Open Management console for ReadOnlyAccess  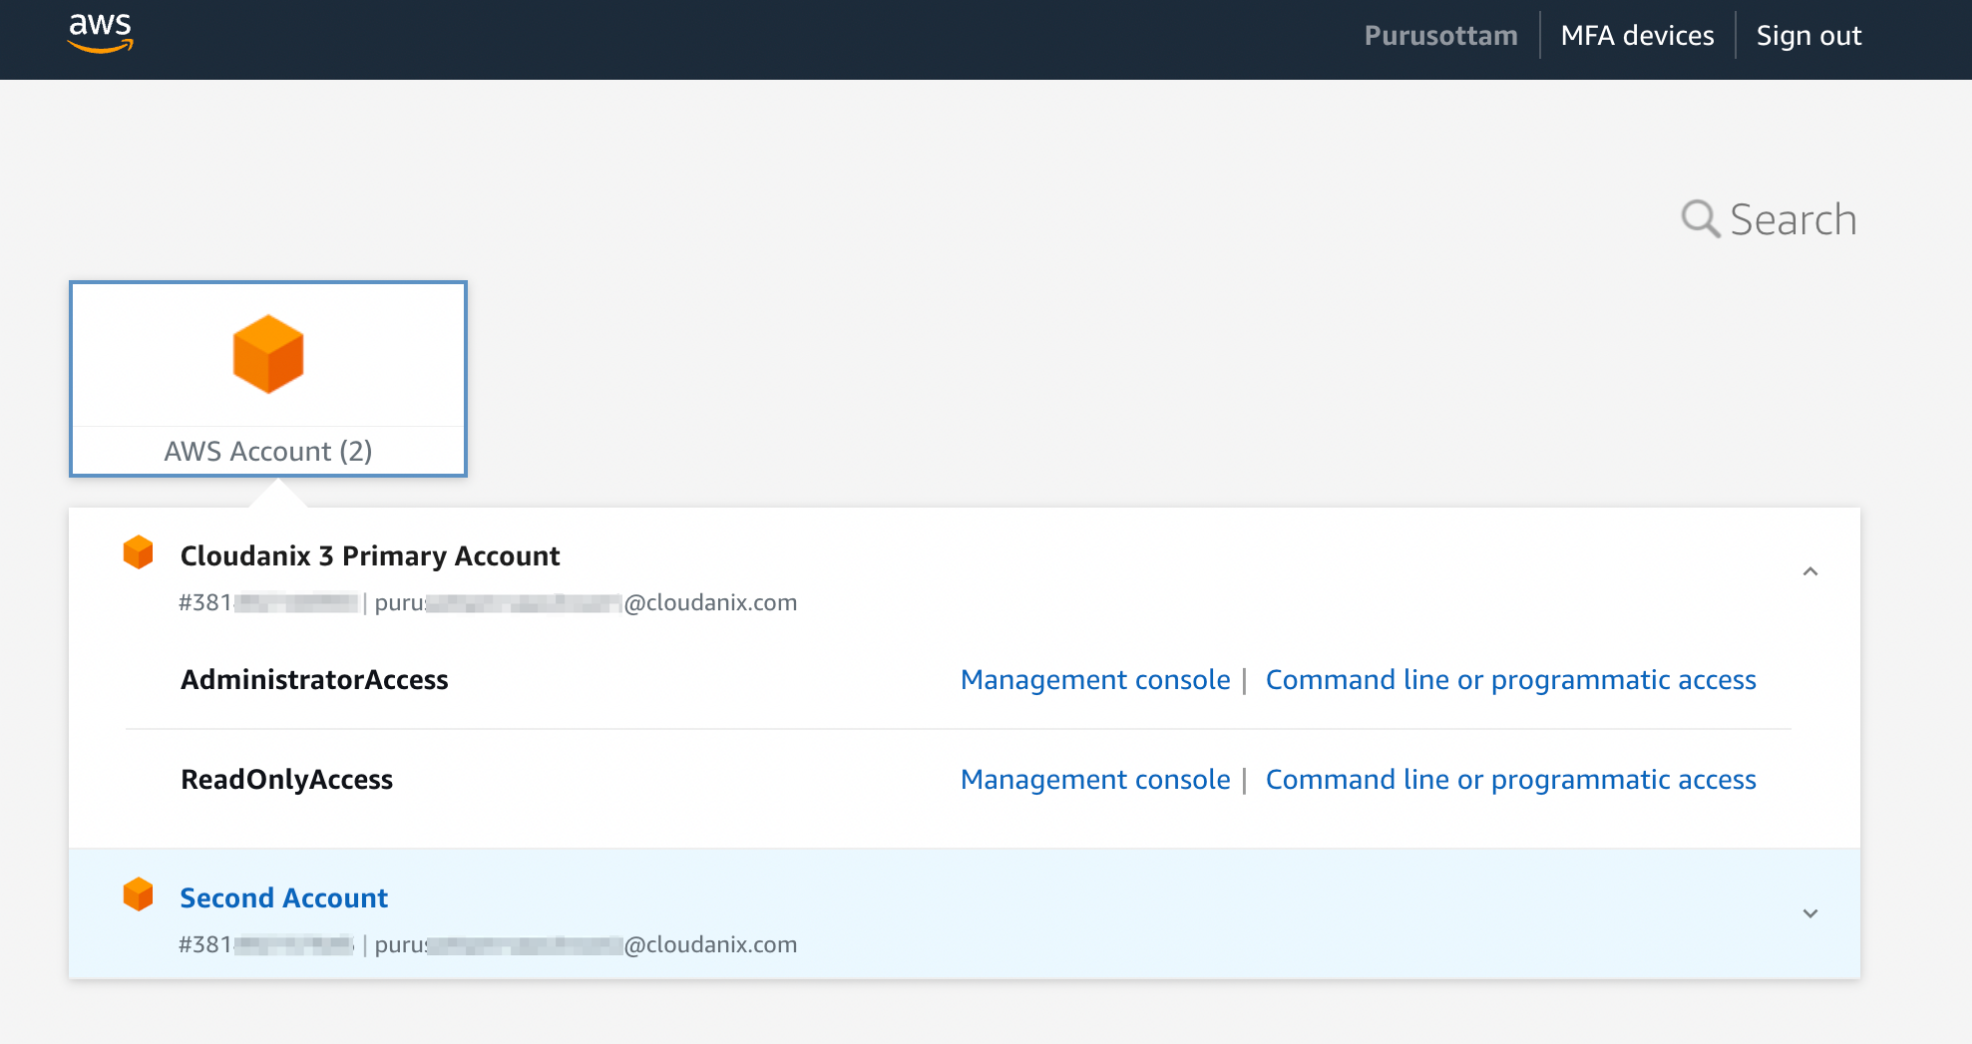coord(1095,780)
